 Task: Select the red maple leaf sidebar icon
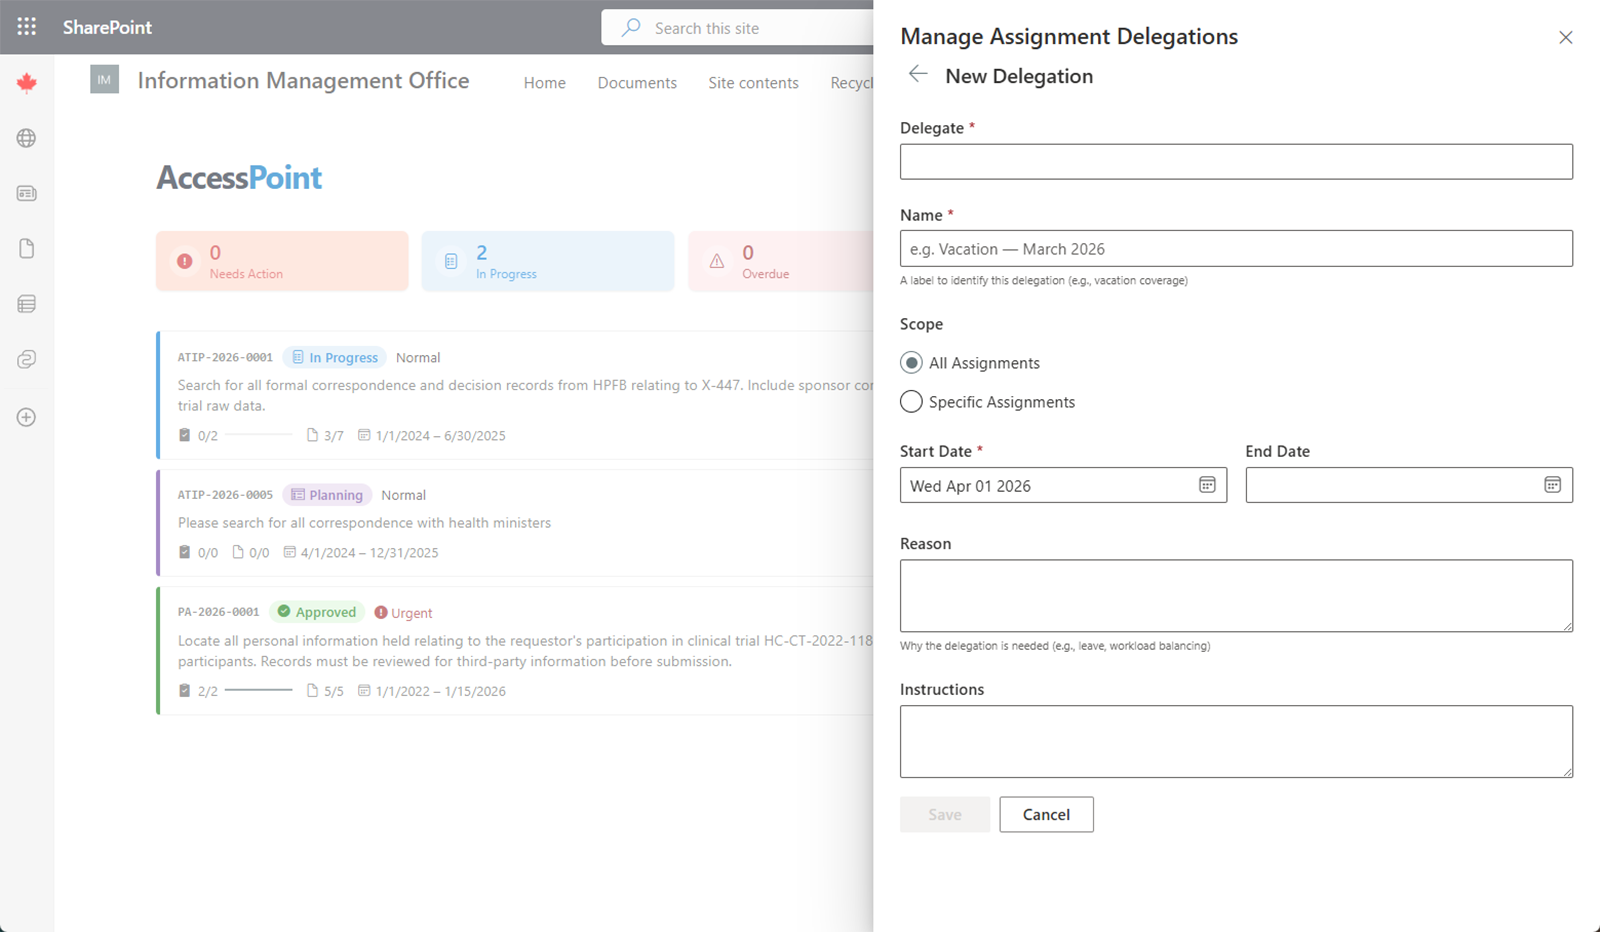point(26,83)
